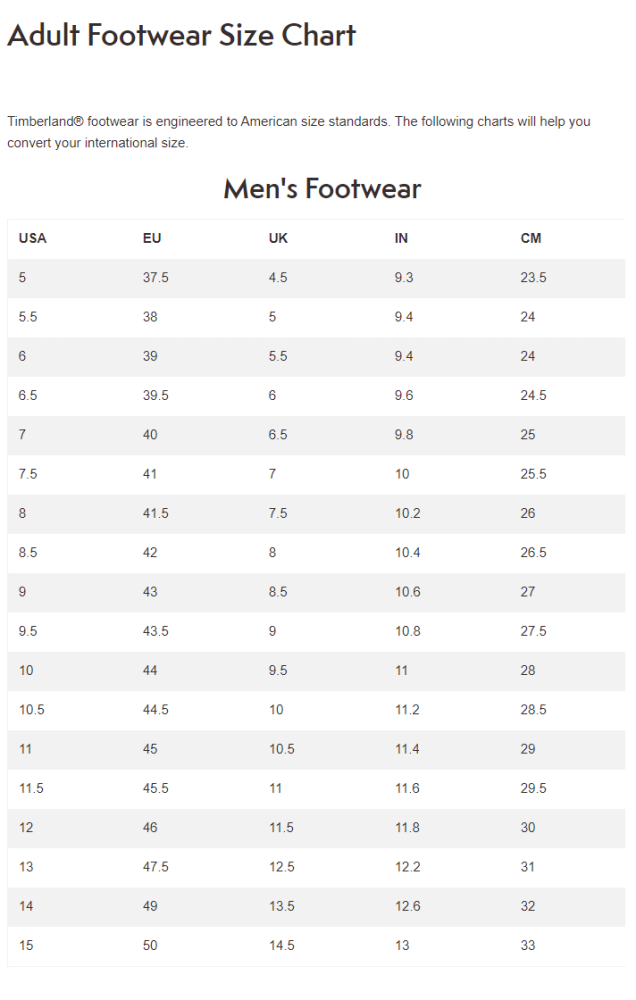Click EU size 47.5 cell
Screen dimensions: 636x1000
coord(155,867)
